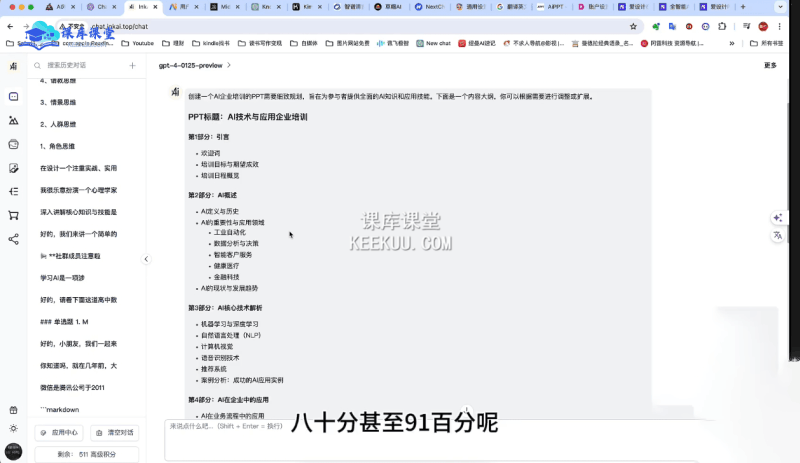Open the gift box icon in sidebar
This screenshot has height=463, width=800.
pyautogui.click(x=14, y=410)
